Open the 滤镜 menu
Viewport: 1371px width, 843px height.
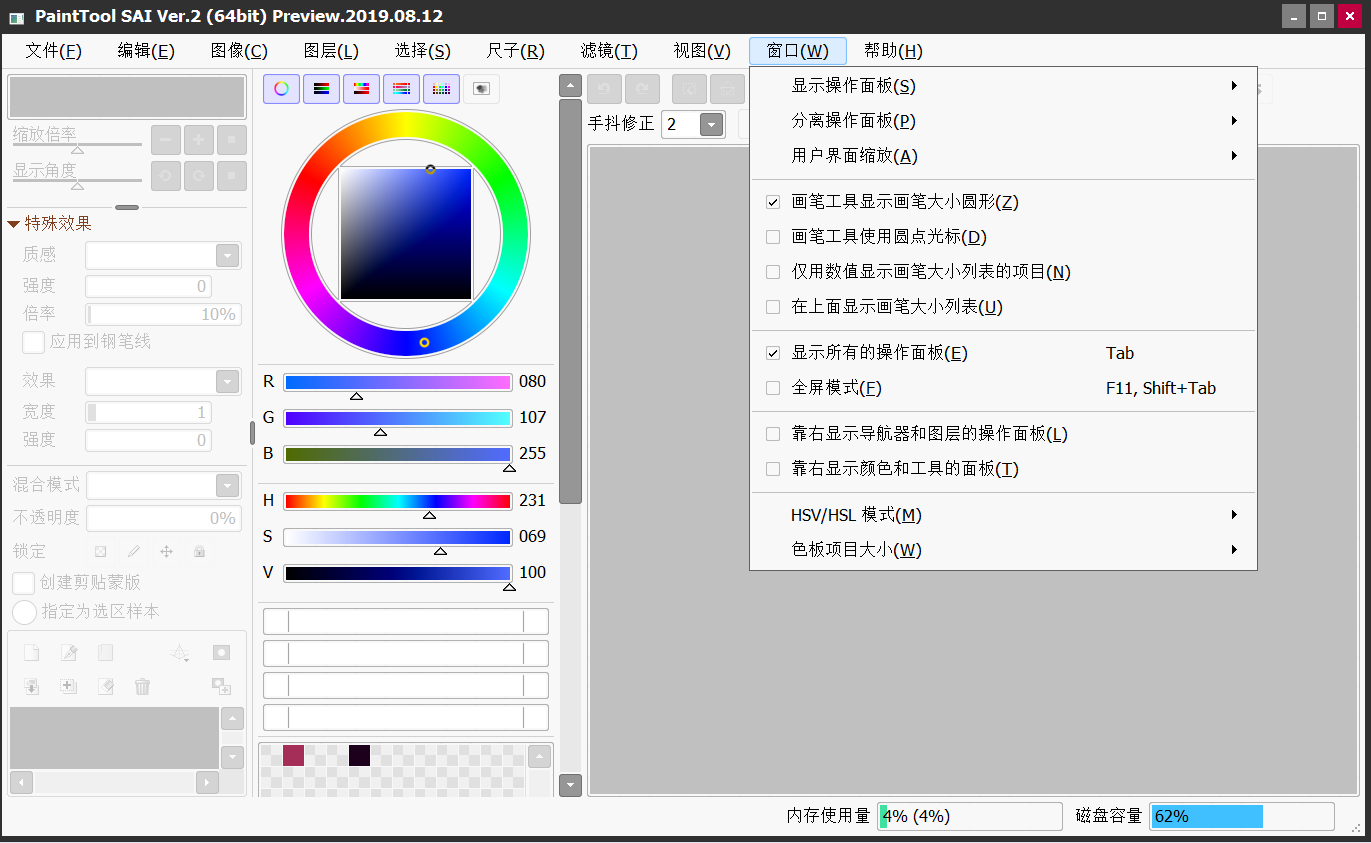coord(609,51)
